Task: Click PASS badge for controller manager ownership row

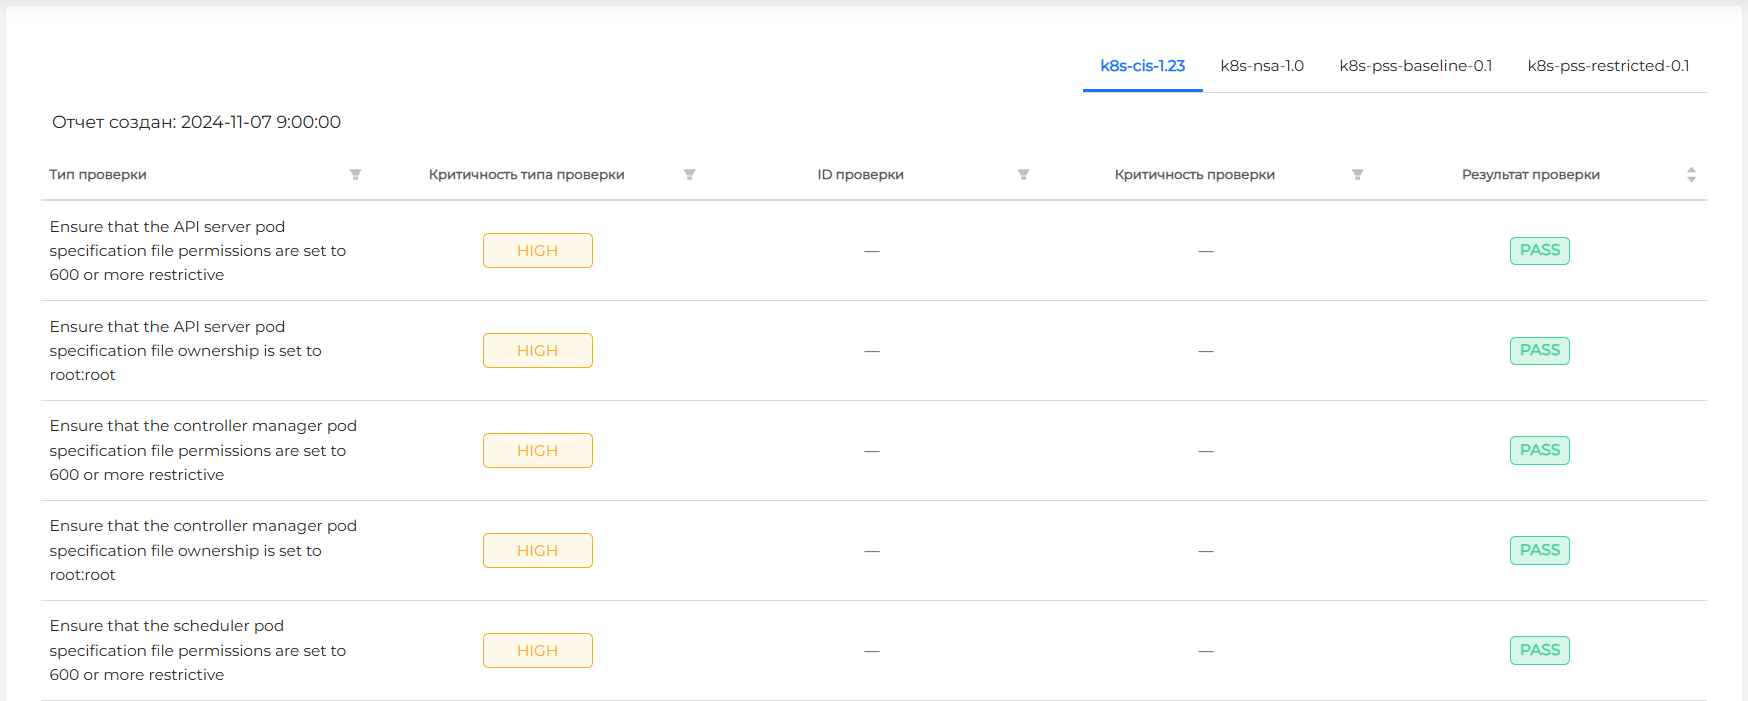Action: (1539, 551)
